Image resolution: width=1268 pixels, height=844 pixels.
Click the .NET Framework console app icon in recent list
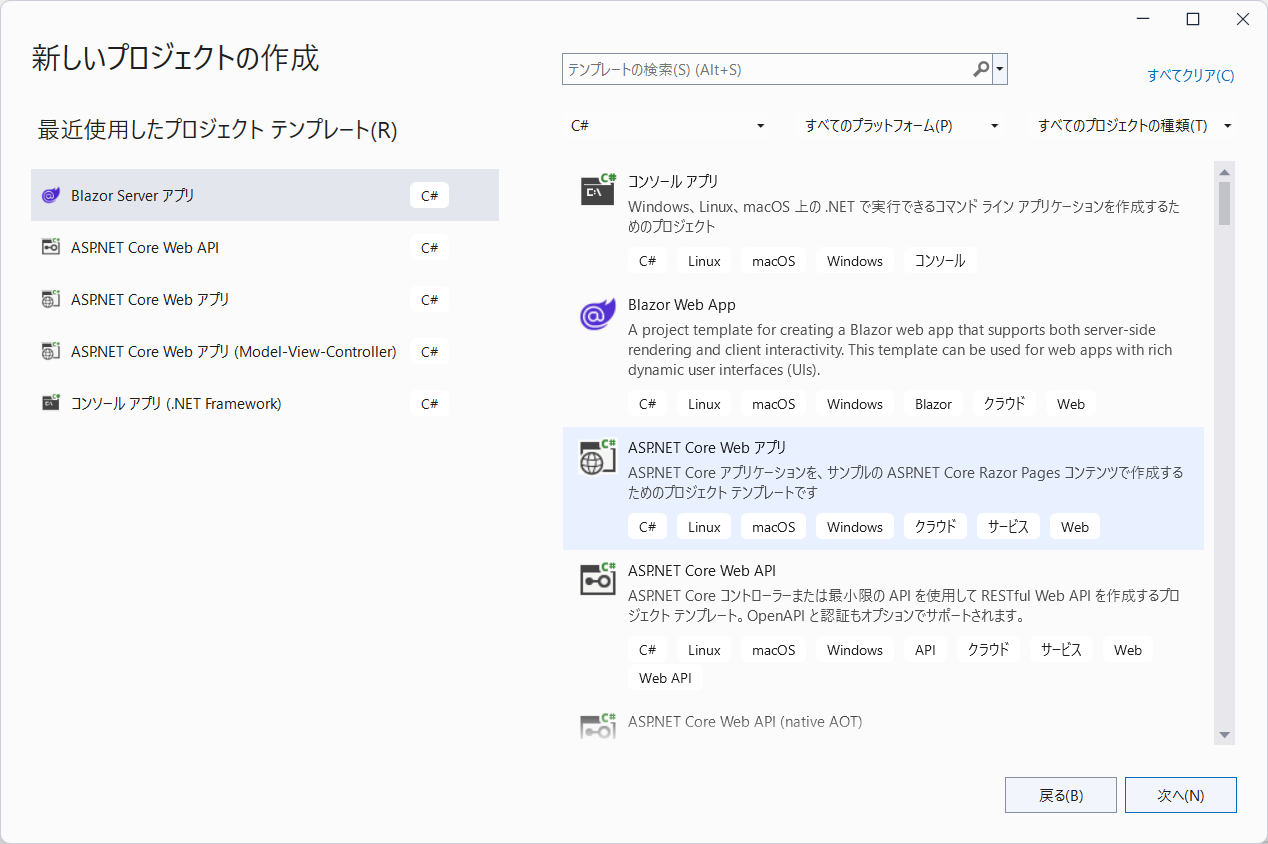point(51,404)
